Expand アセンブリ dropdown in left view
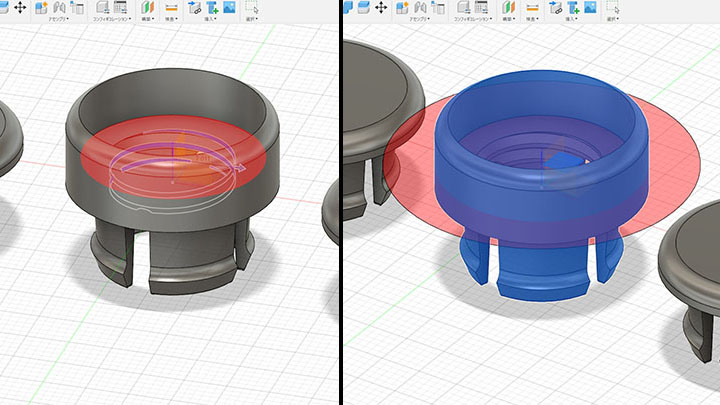 (59, 19)
